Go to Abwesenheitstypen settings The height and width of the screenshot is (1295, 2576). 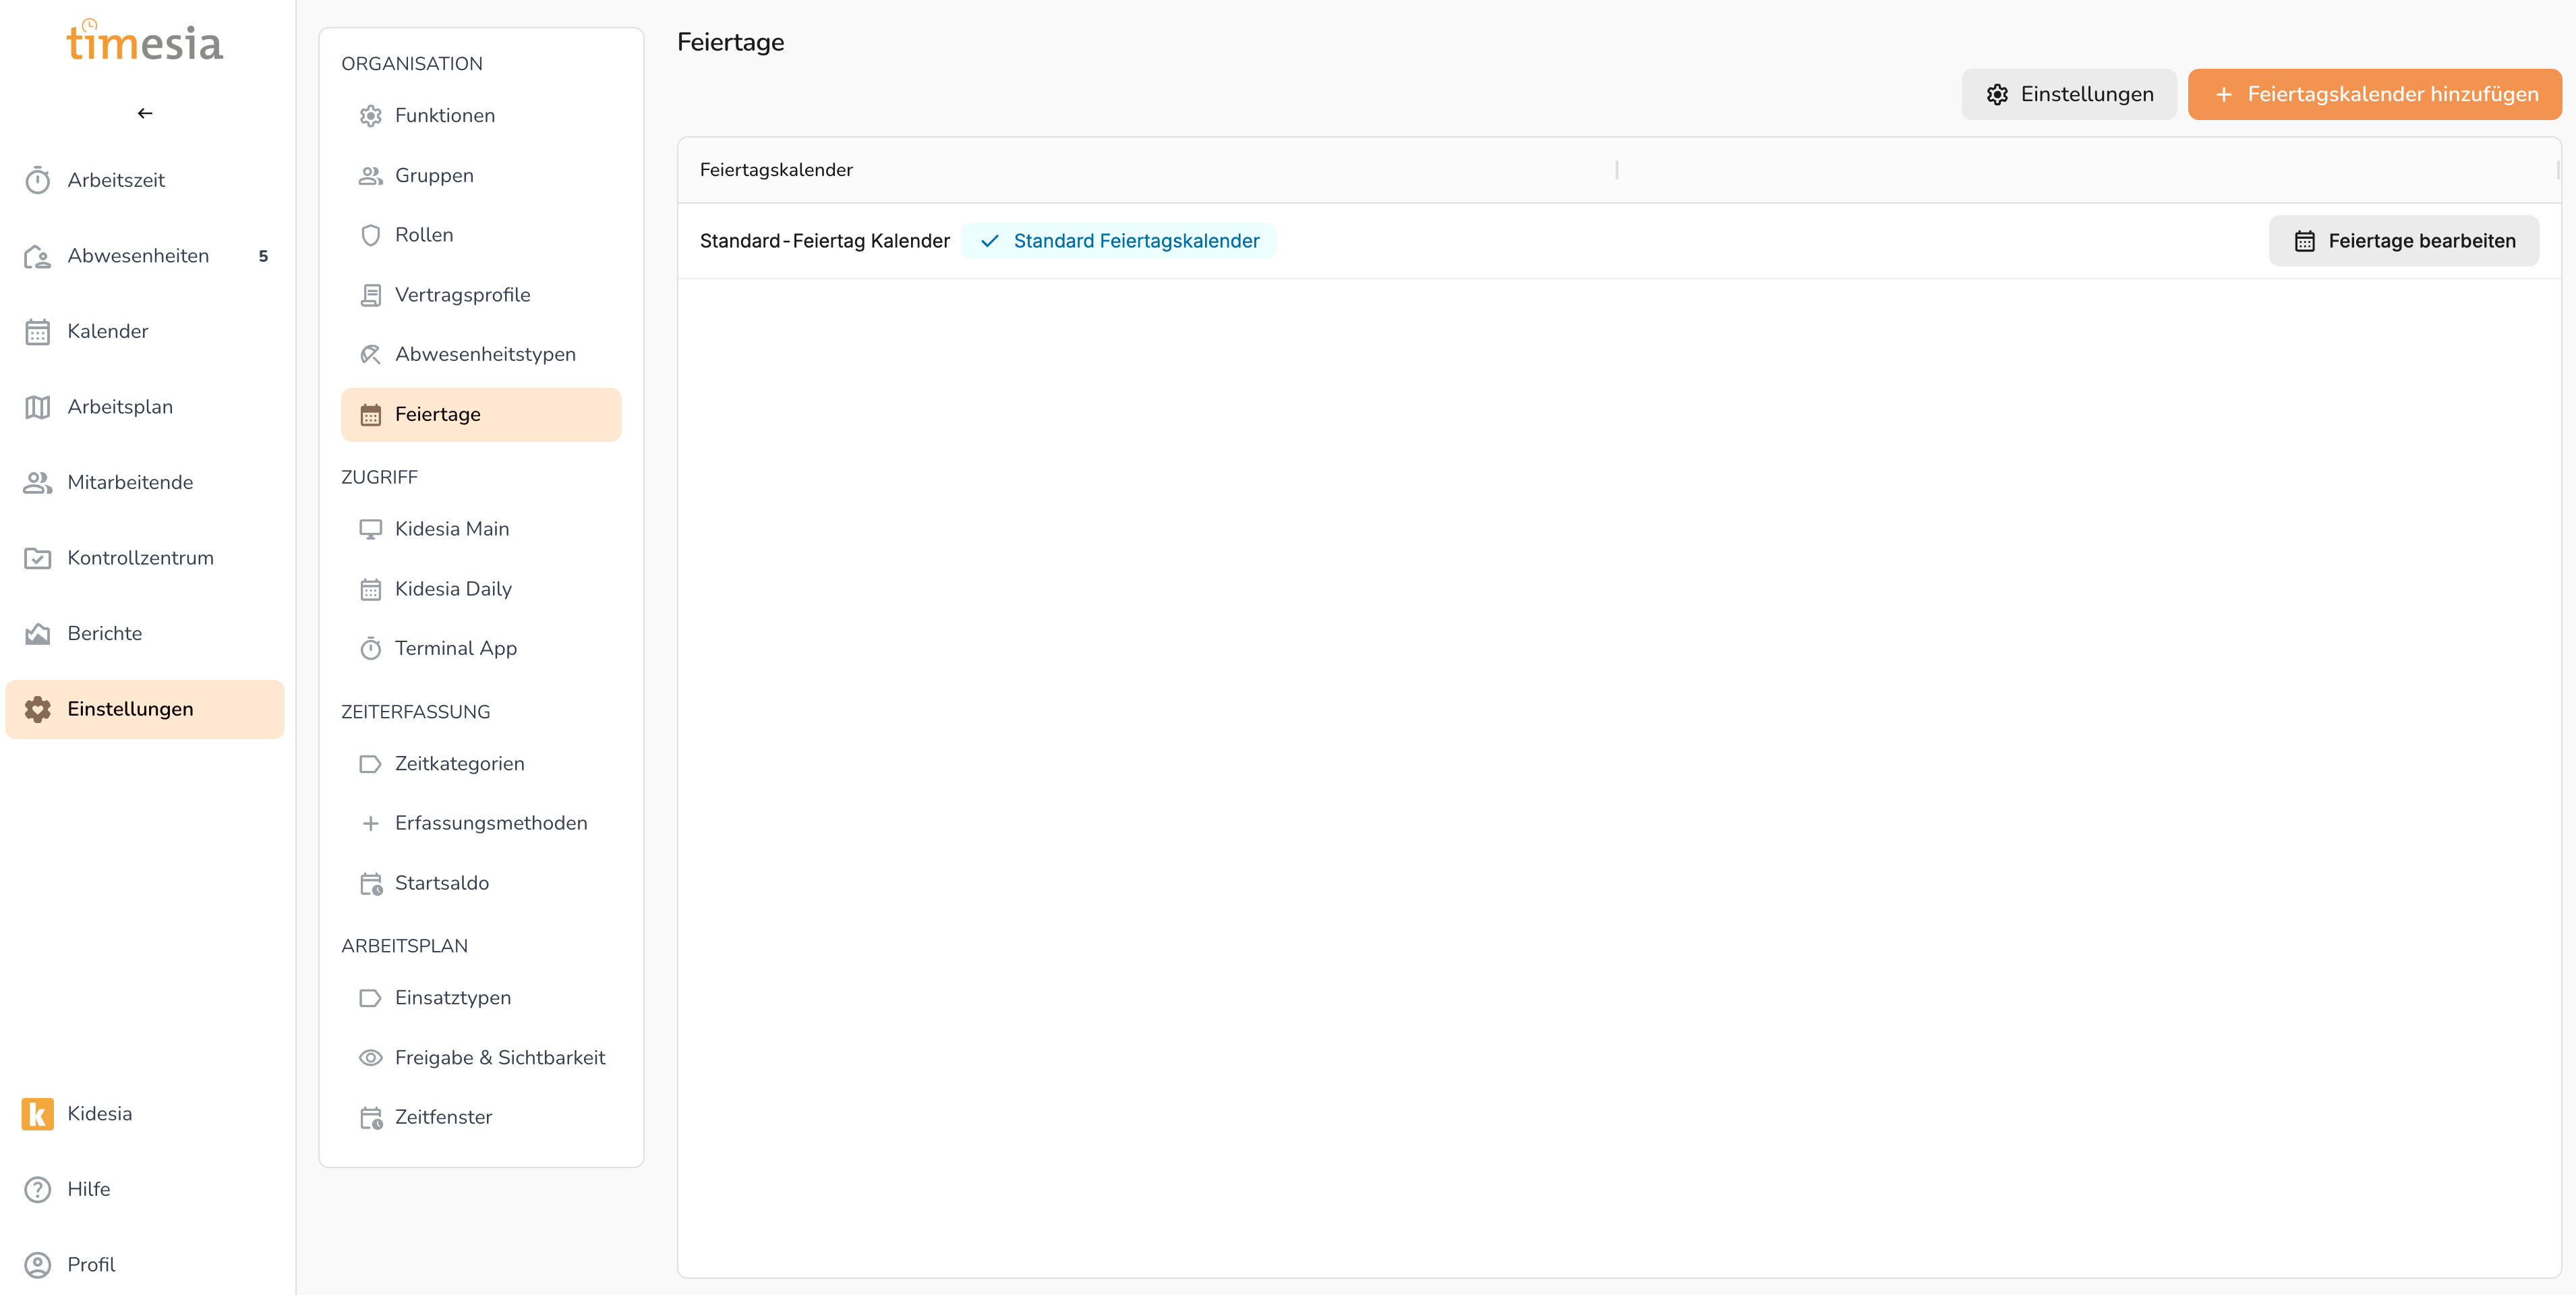point(485,354)
